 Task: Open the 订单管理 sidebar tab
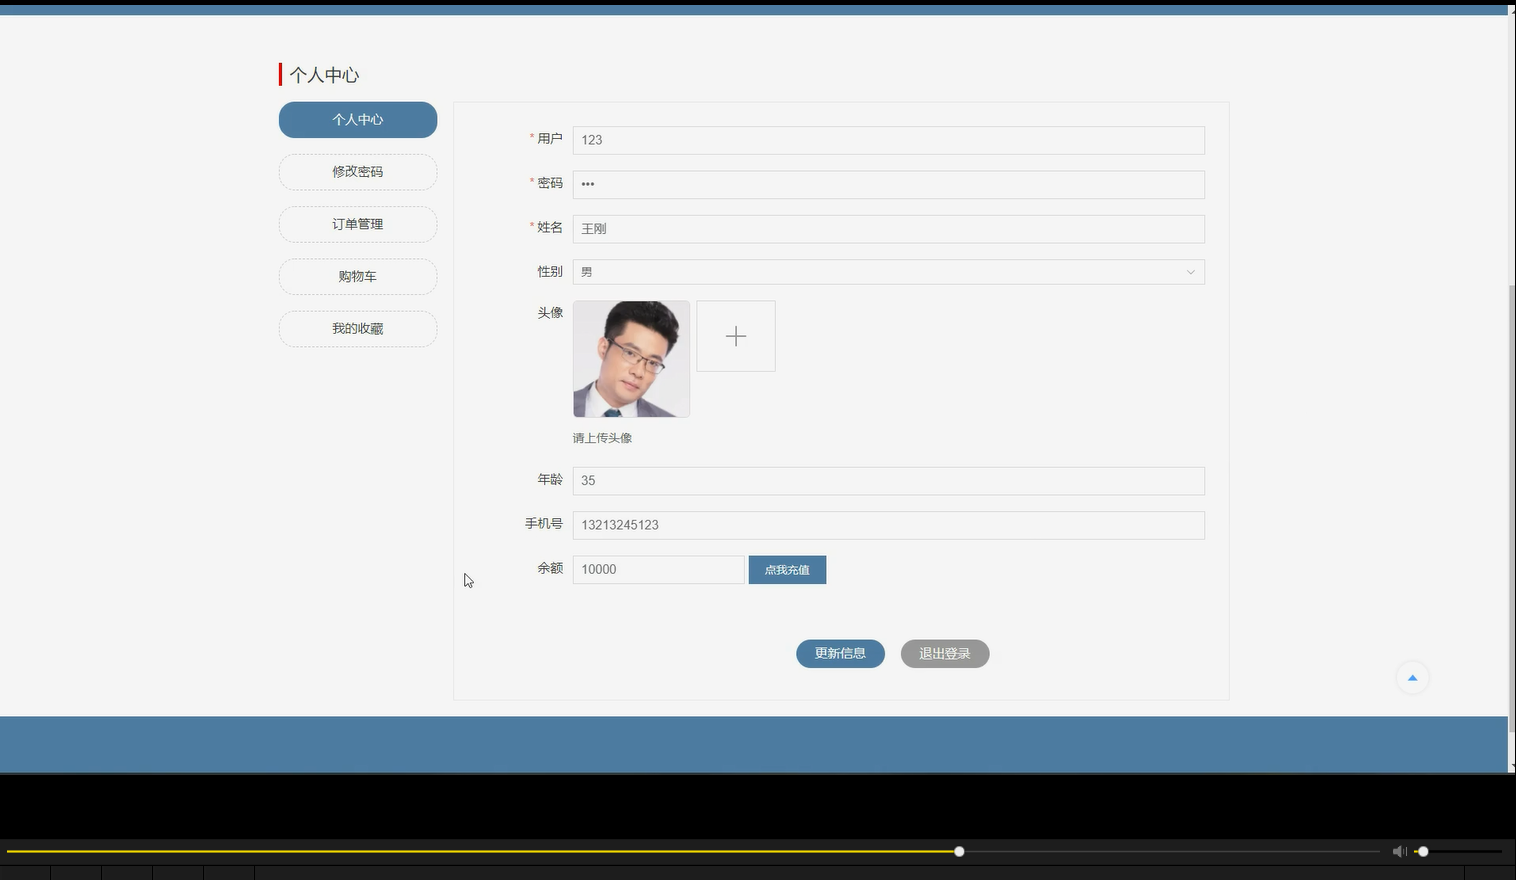[x=358, y=224]
